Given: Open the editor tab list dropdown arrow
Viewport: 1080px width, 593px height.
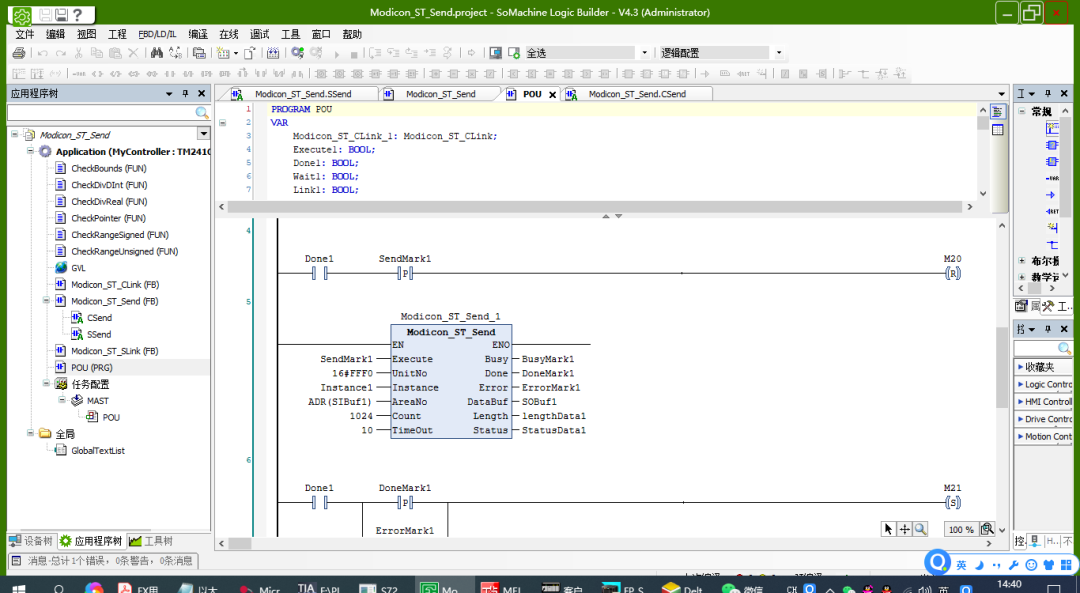Looking at the screenshot, I should [x=1001, y=94].
